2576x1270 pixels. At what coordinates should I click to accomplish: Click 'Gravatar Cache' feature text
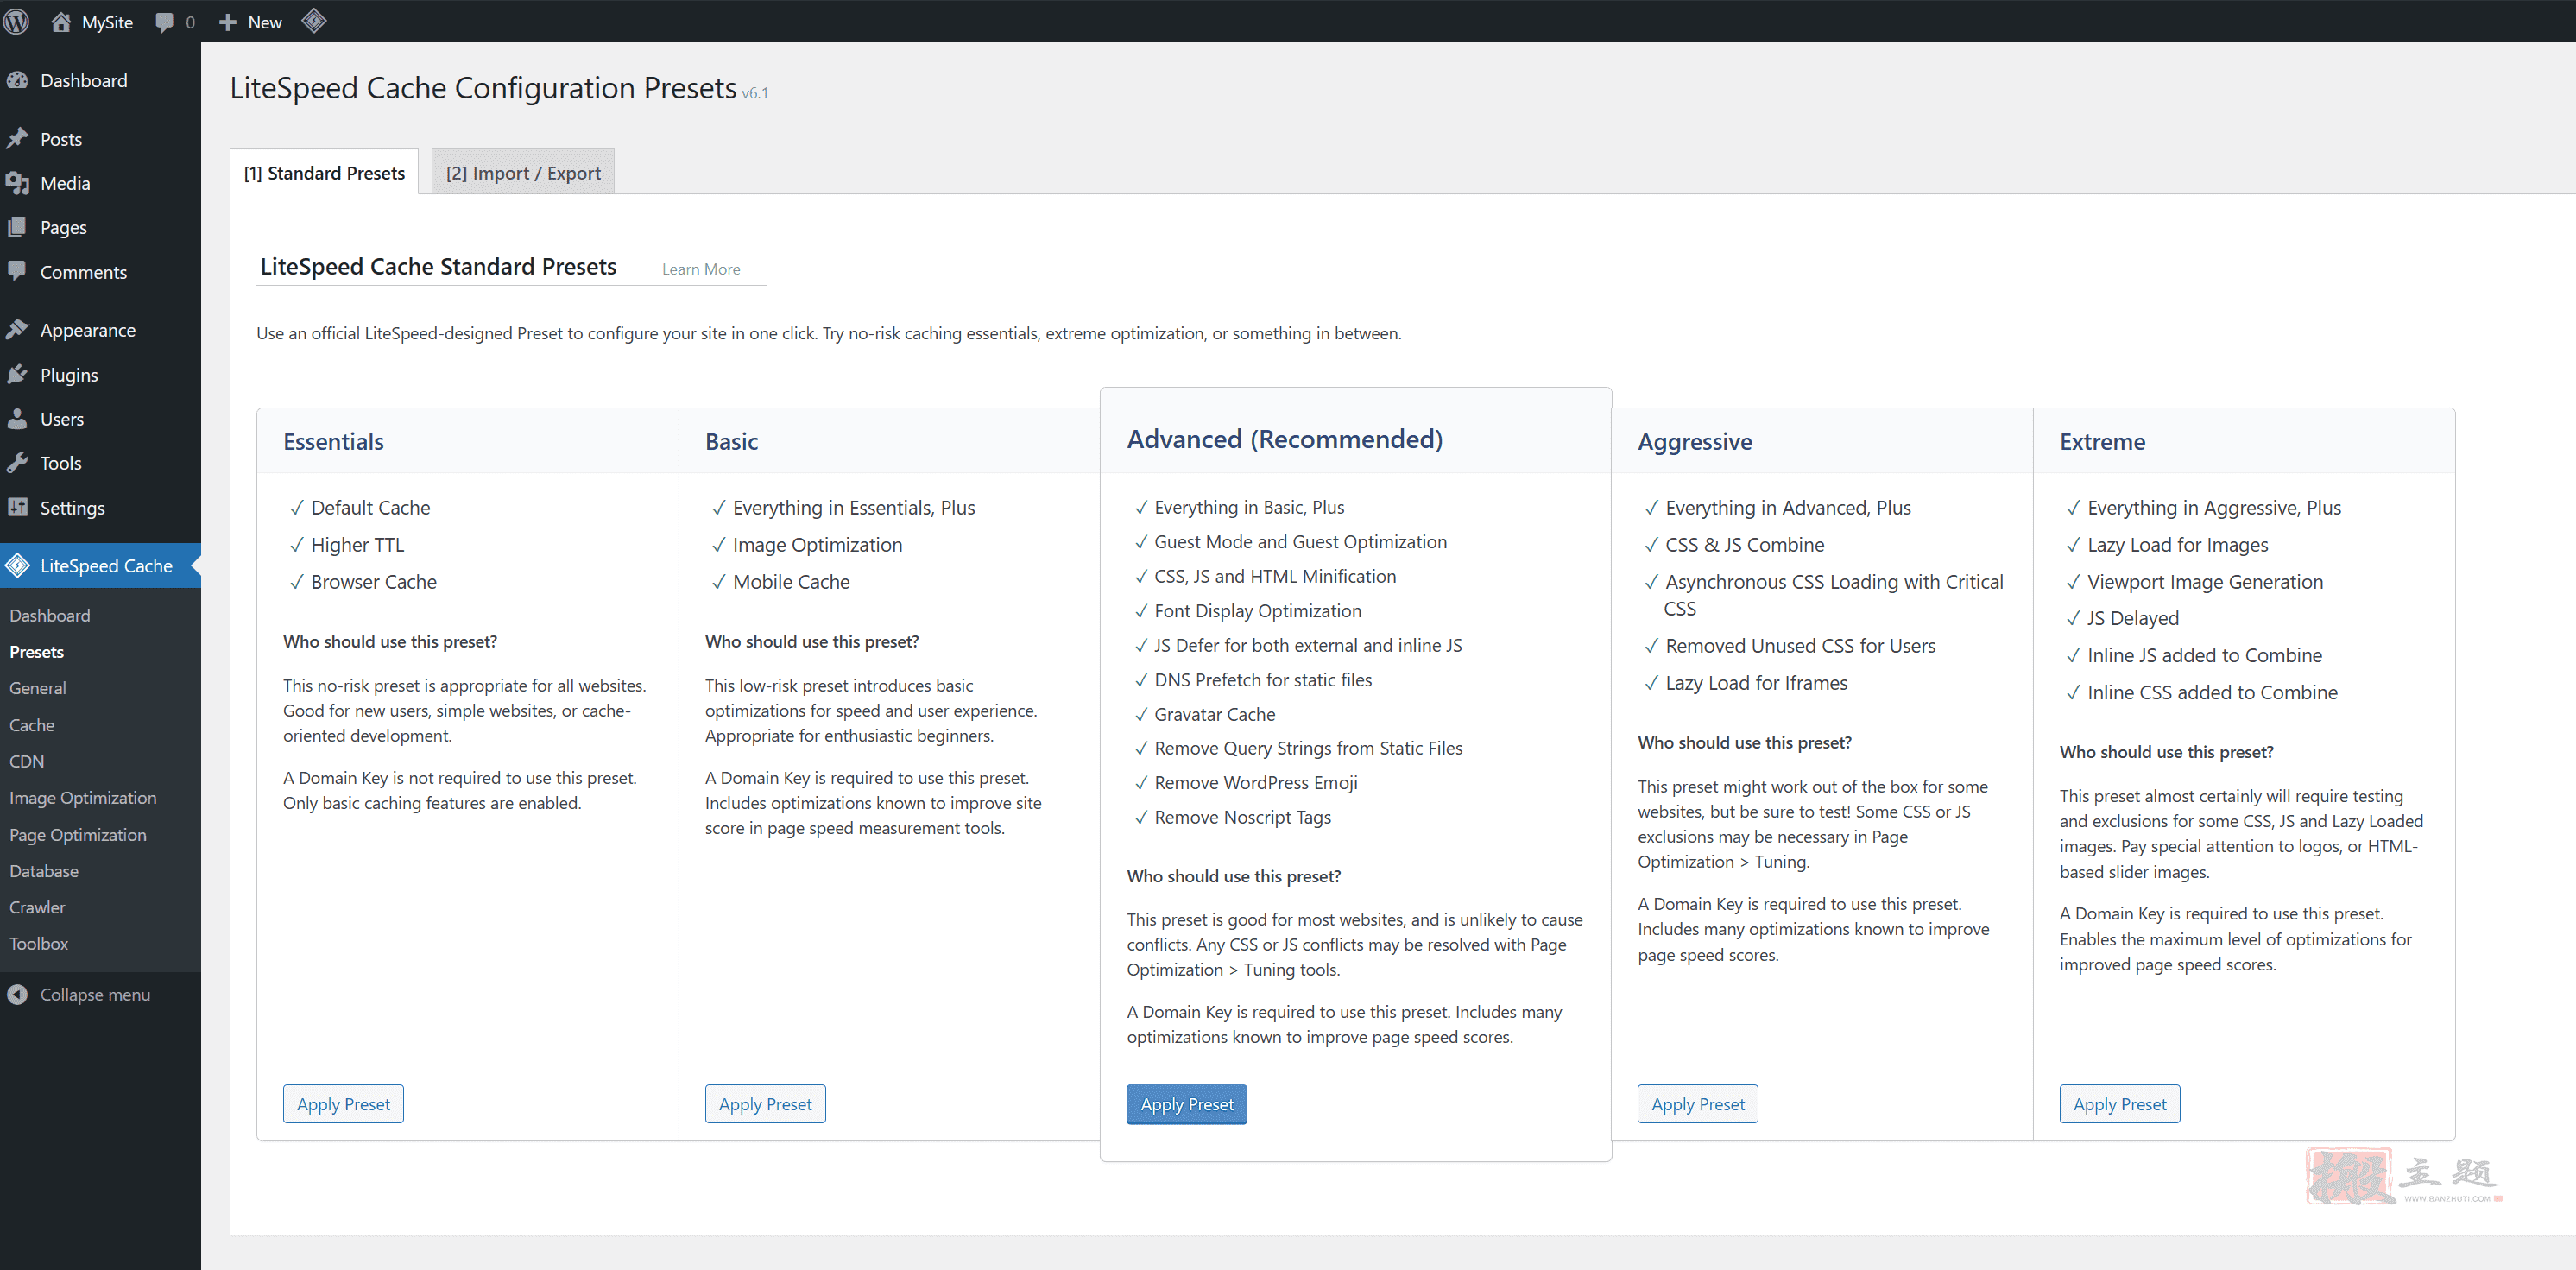click(1215, 714)
